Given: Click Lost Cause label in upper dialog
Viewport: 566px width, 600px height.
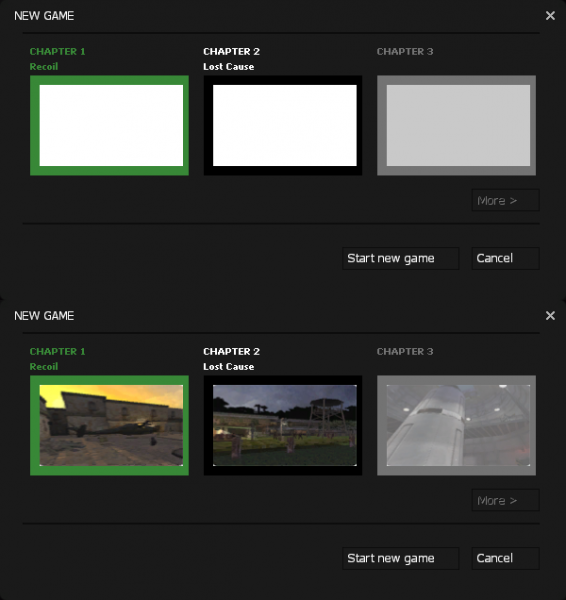Looking at the screenshot, I should tap(228, 67).
